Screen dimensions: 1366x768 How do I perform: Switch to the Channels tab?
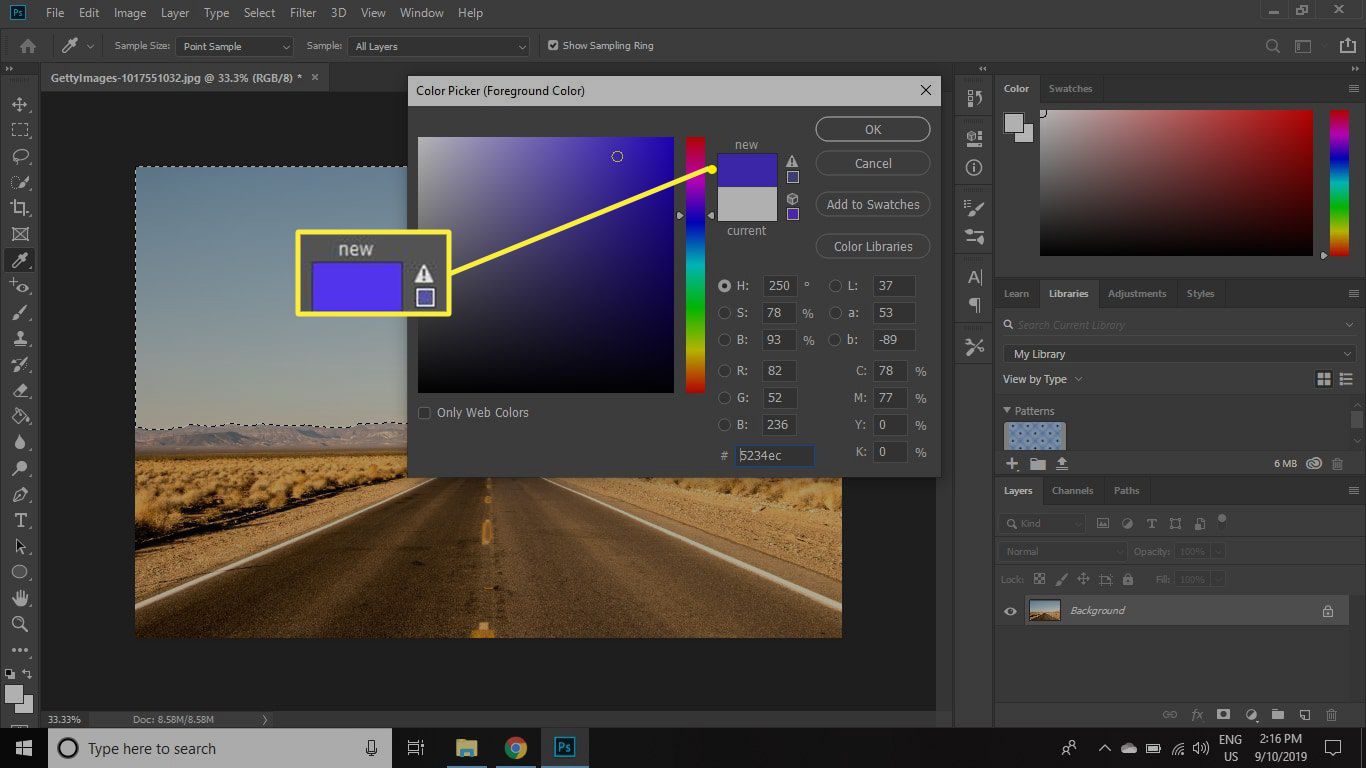[1072, 491]
